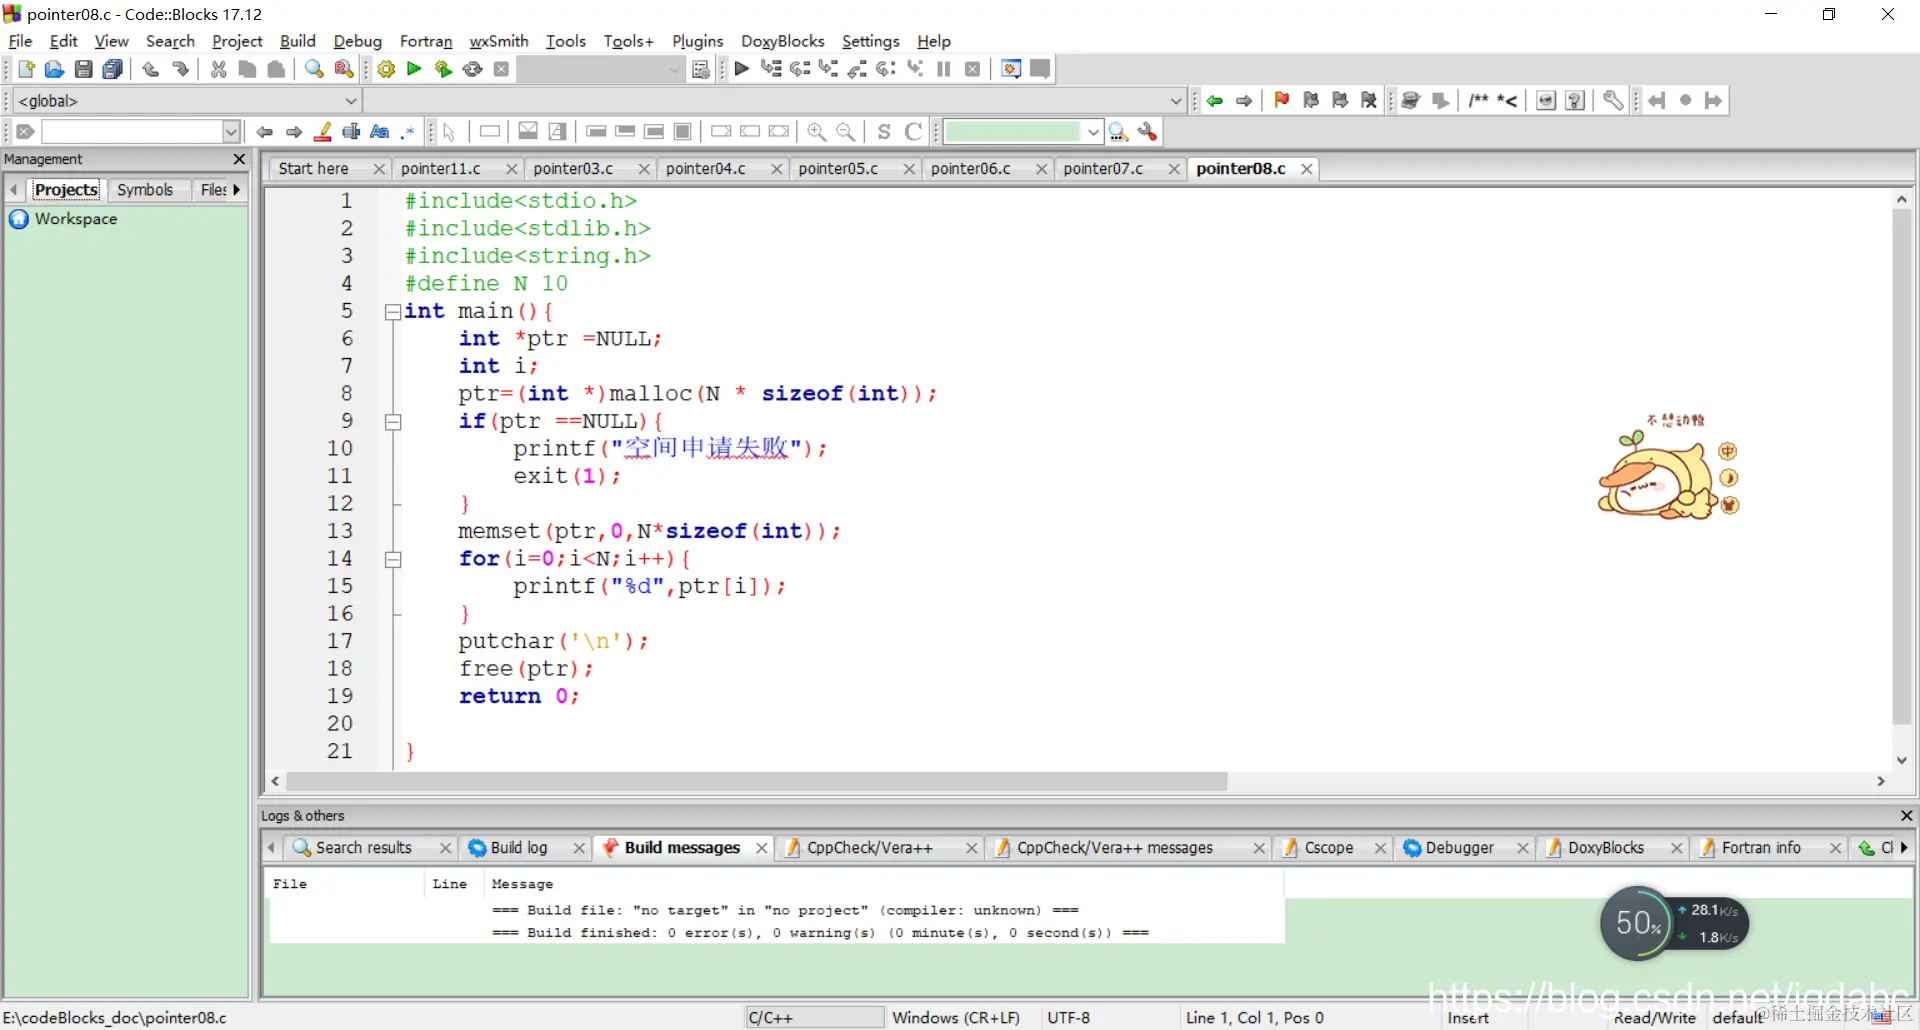
Task: Show more Management tabs with right arrow
Action: point(237,189)
